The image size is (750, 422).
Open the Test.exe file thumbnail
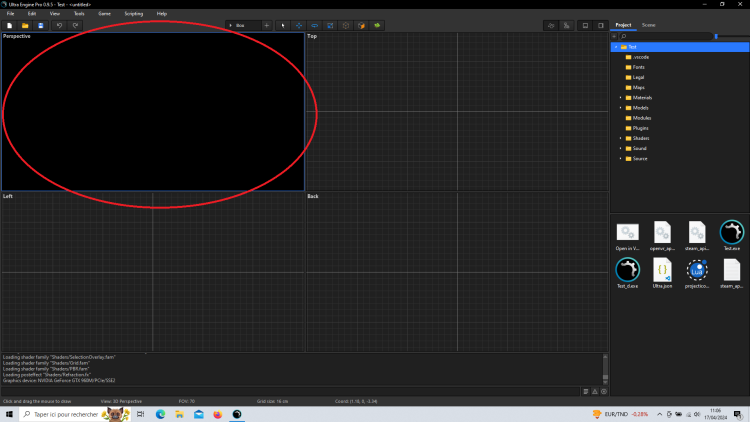coord(732,233)
